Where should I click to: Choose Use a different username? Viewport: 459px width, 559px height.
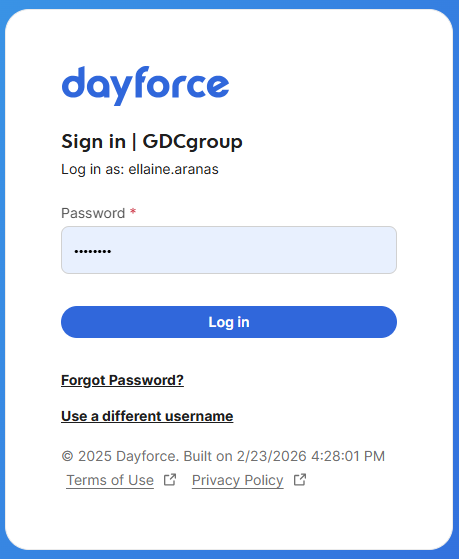point(147,416)
